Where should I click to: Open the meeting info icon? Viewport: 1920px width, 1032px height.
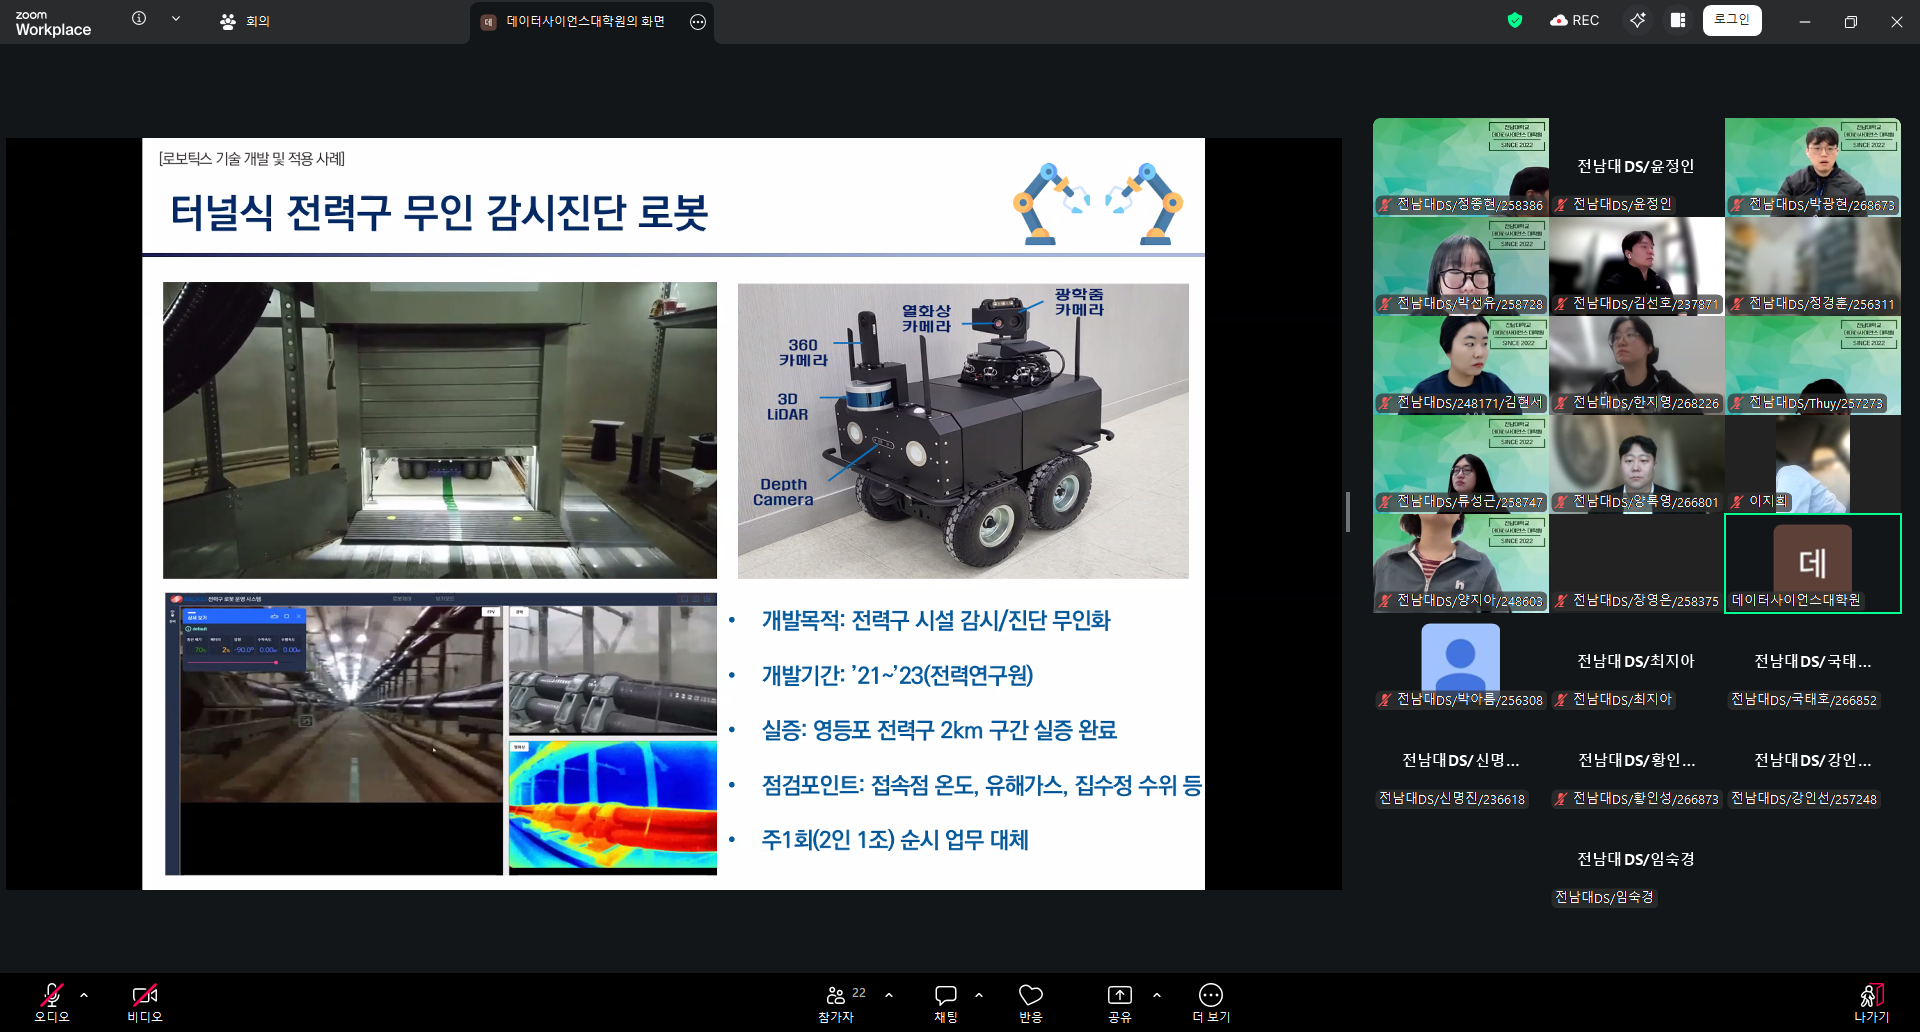click(x=139, y=19)
